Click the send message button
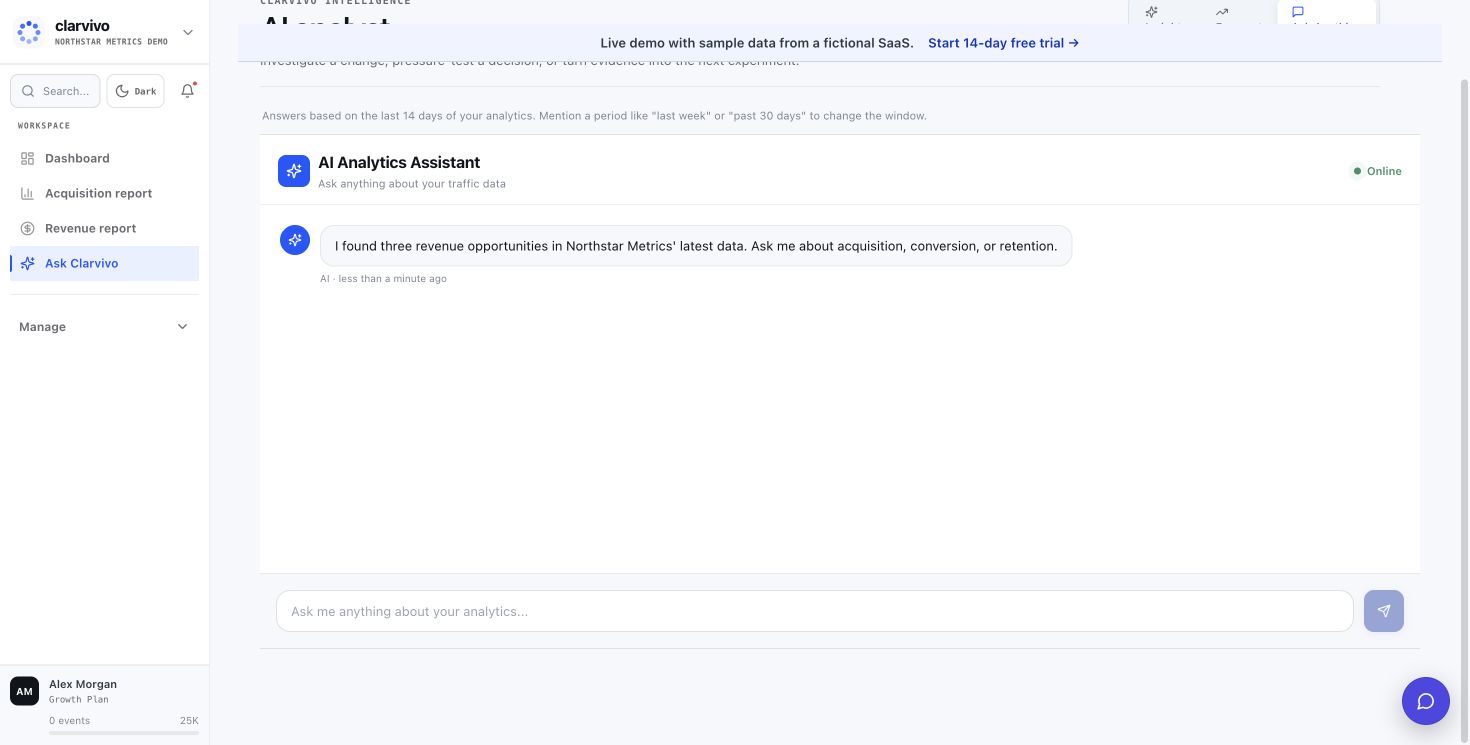 (x=1384, y=611)
